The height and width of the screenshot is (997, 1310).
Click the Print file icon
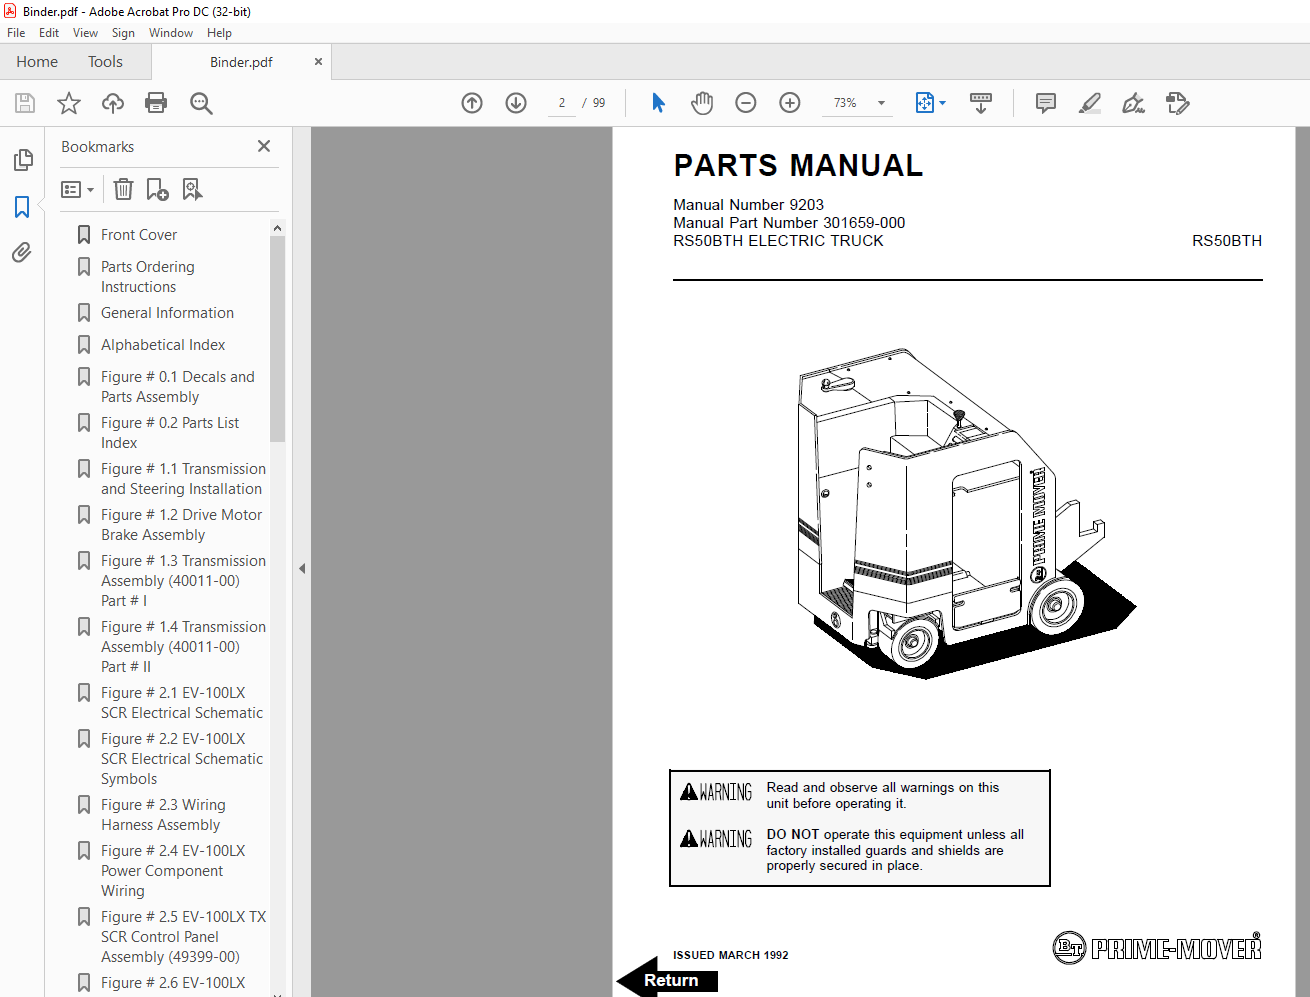pyautogui.click(x=156, y=103)
